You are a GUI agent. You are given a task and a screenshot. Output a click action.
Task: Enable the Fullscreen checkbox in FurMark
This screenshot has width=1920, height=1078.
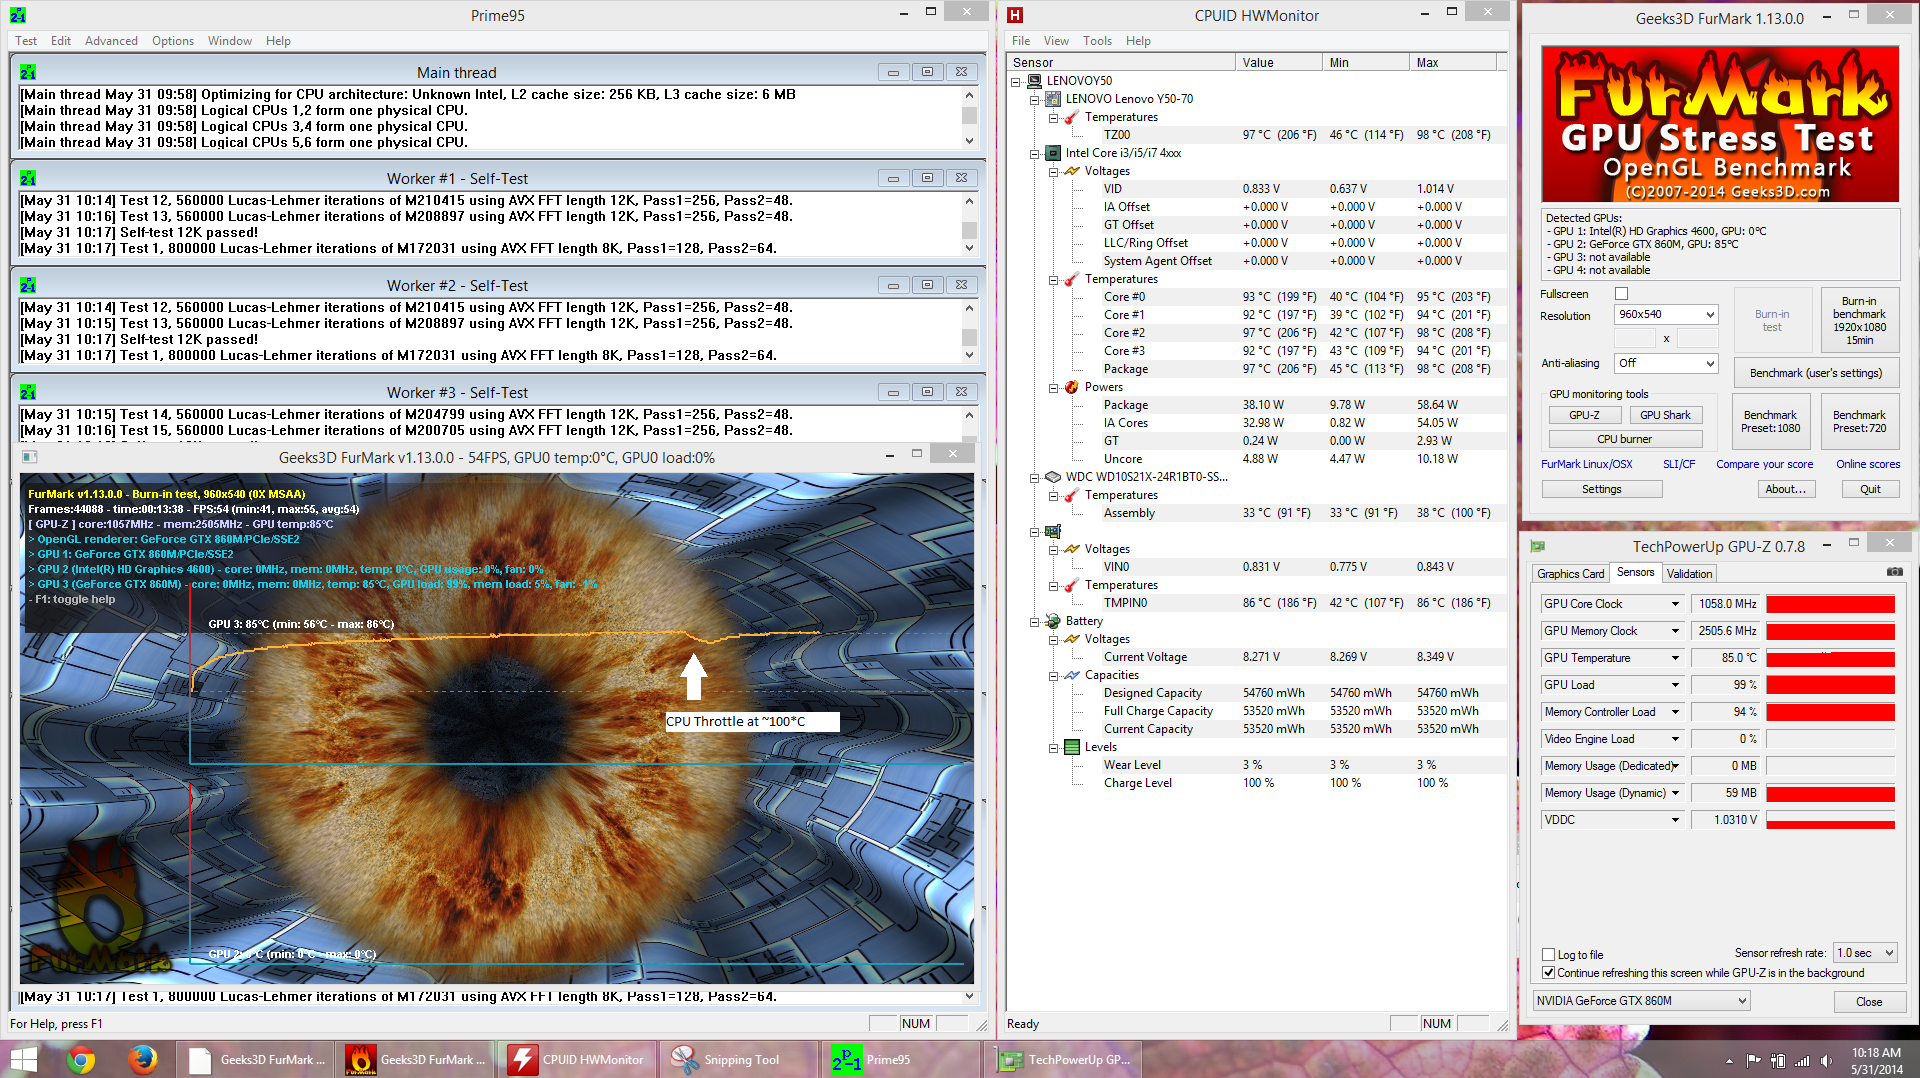(1621, 294)
